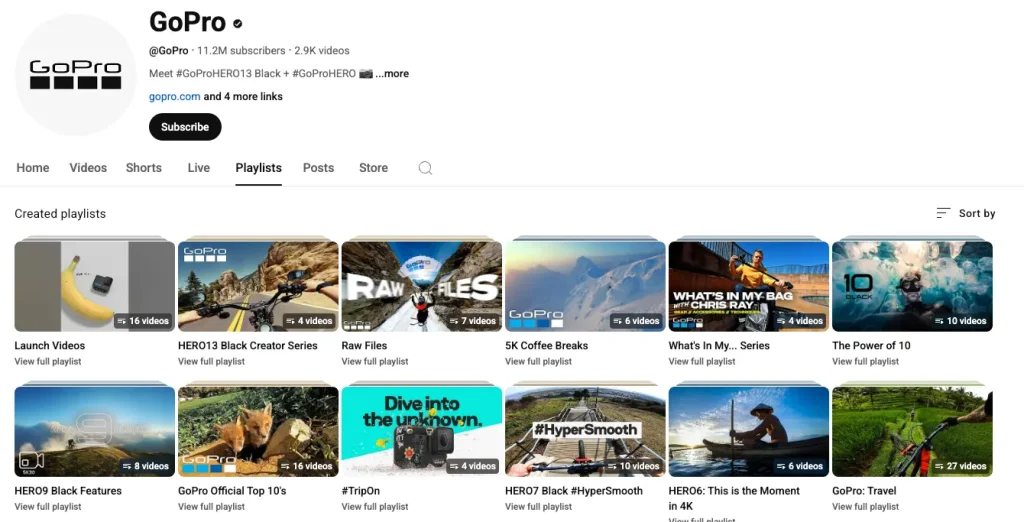View full playlist for GoPro Official Top 10's
The height and width of the screenshot is (522, 1024).
[x=212, y=506]
